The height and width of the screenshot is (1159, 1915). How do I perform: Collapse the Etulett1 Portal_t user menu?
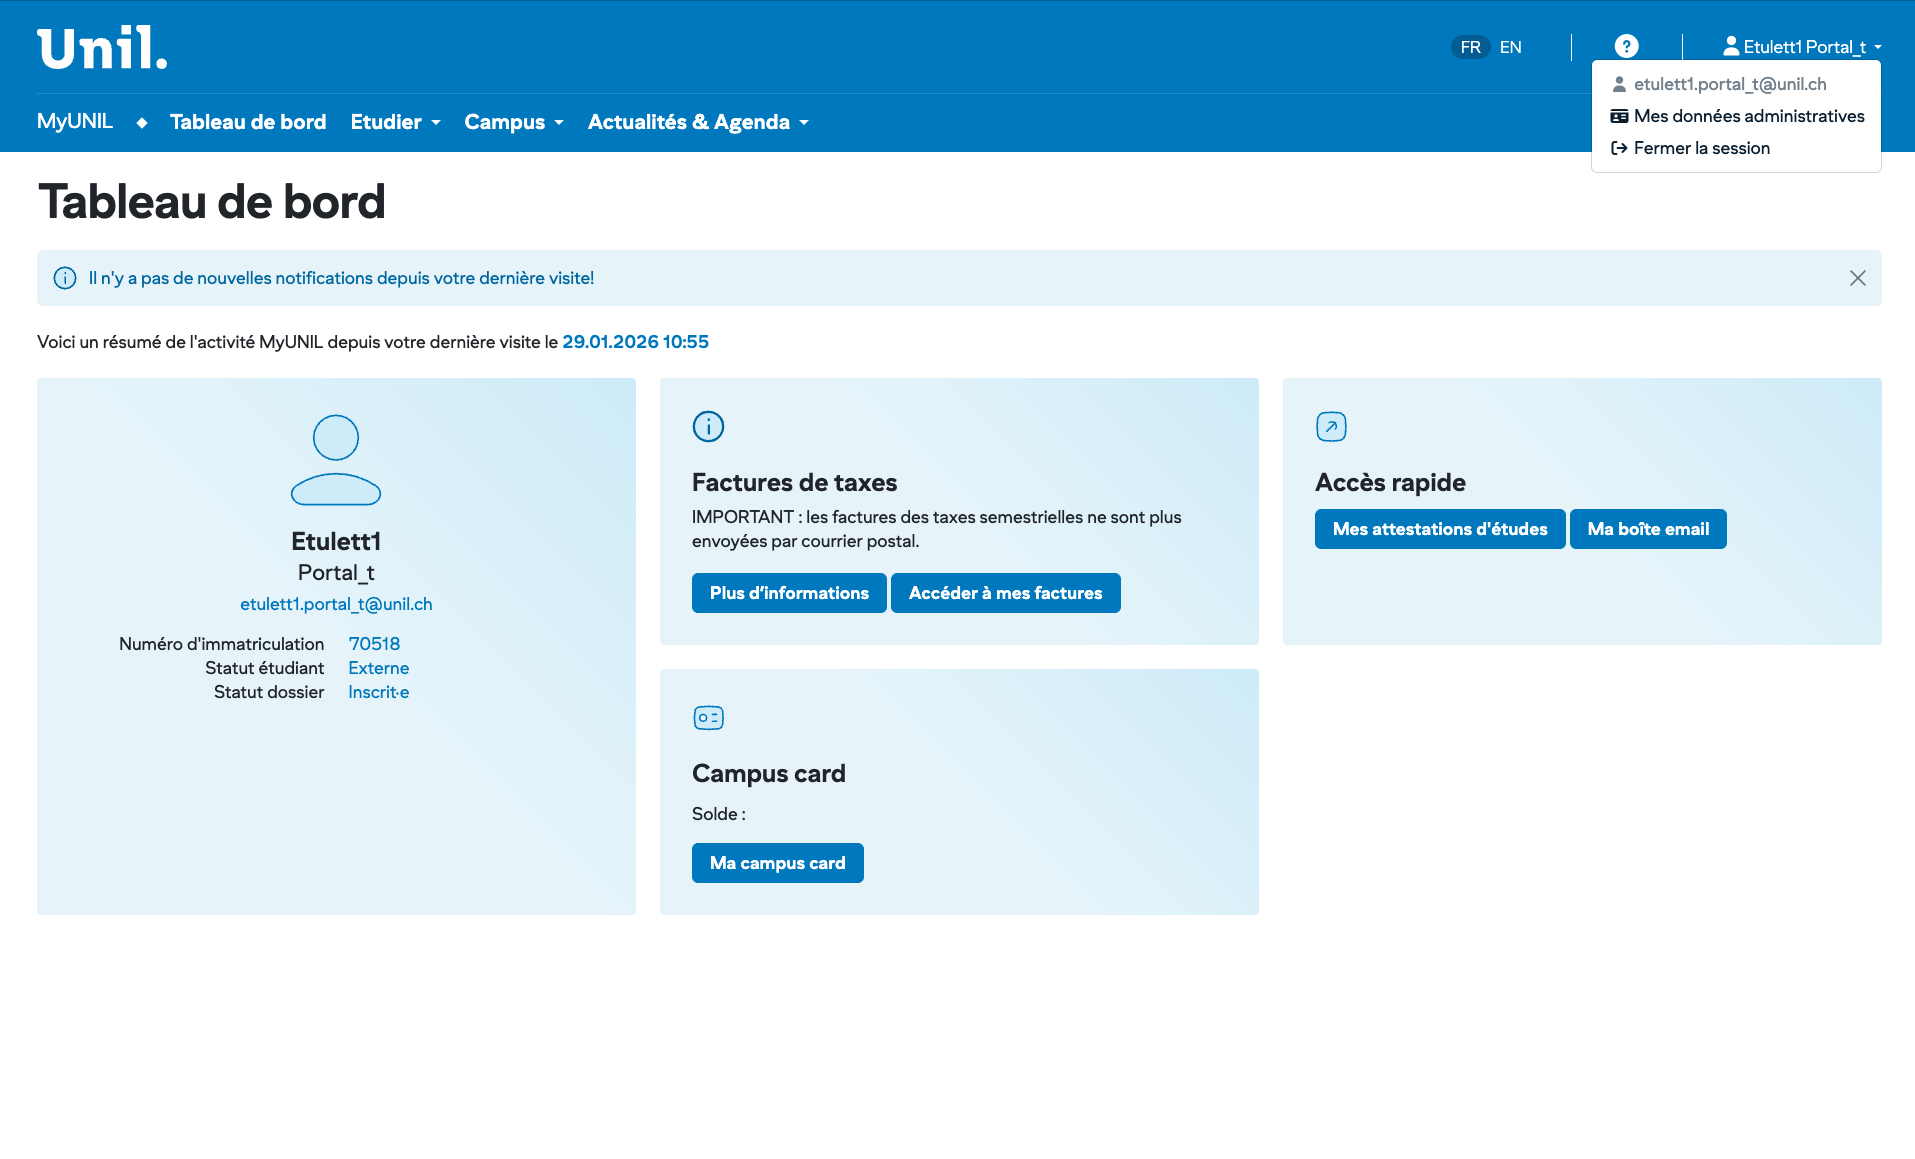coord(1802,47)
